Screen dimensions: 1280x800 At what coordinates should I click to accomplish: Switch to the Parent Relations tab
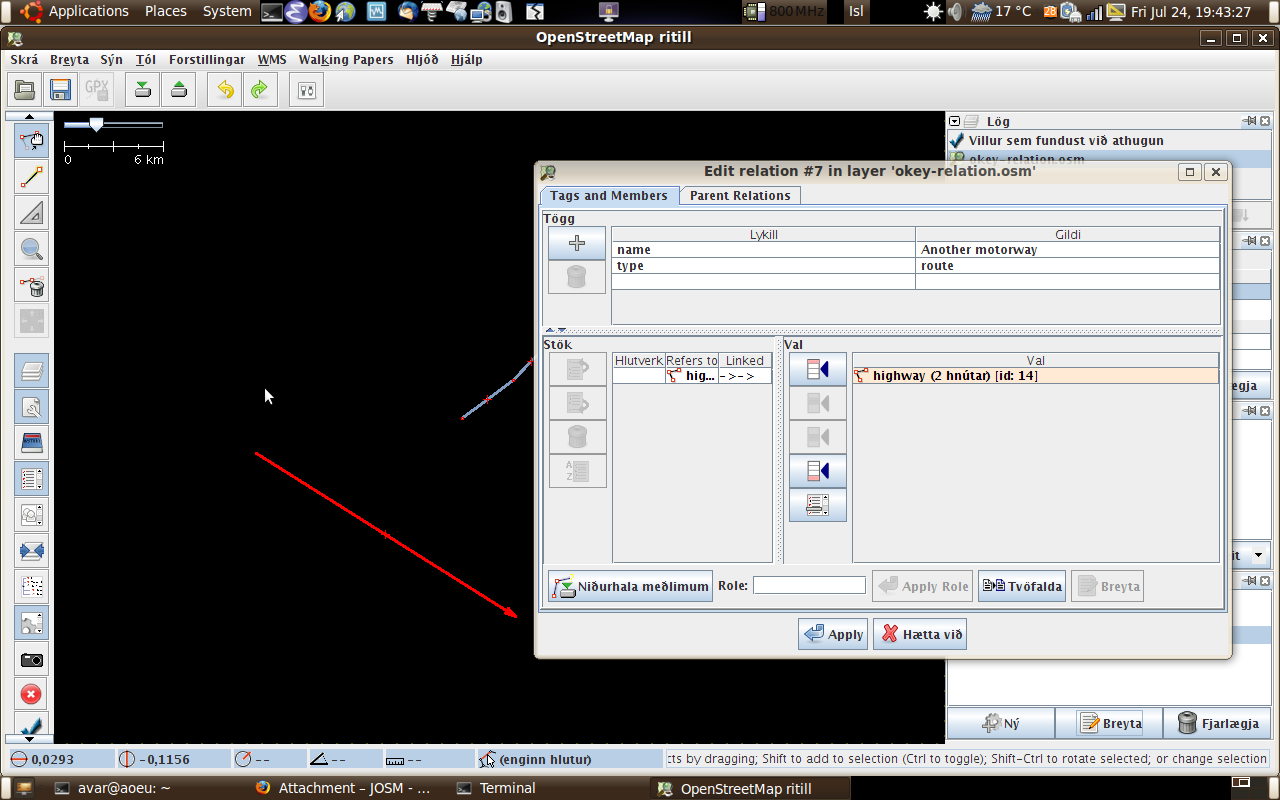739,196
